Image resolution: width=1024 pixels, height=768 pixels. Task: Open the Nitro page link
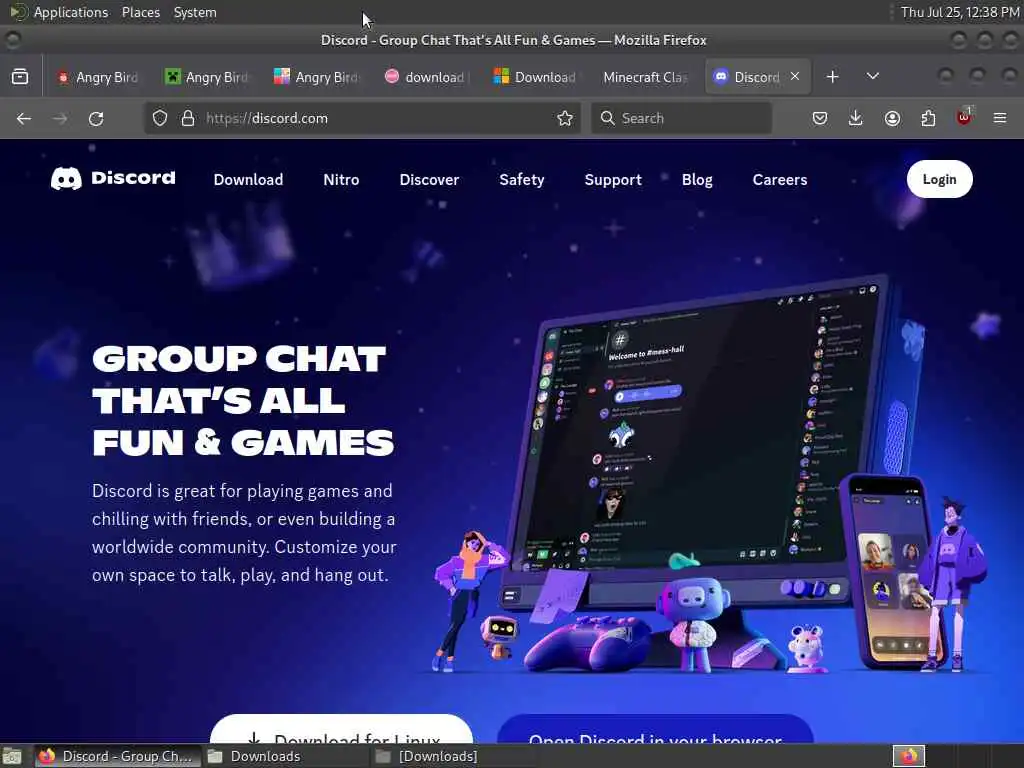coord(341,180)
